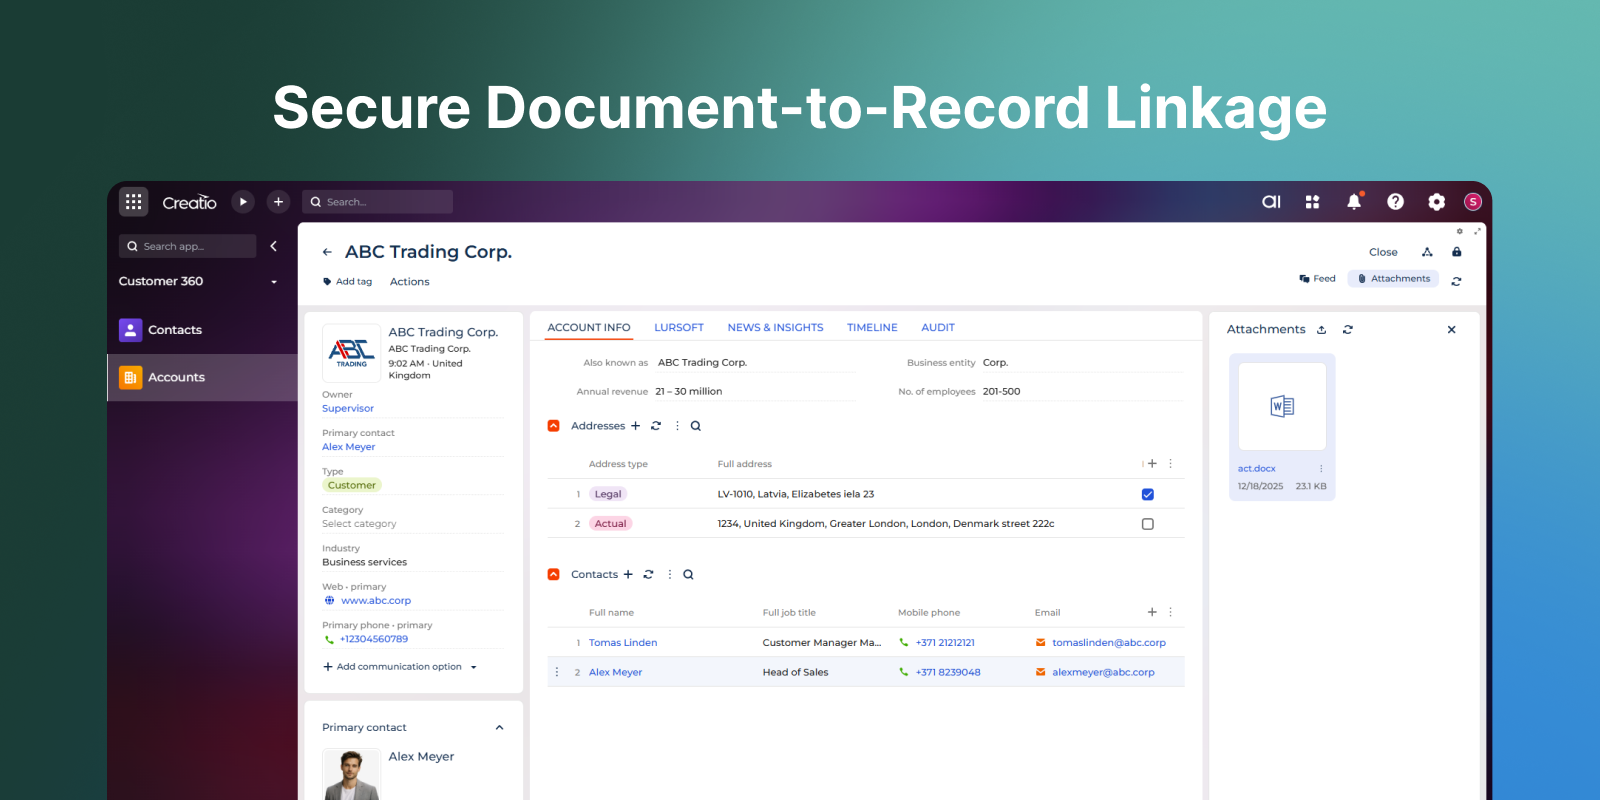Click the Attachments button
The height and width of the screenshot is (800, 1600).
tap(1393, 279)
